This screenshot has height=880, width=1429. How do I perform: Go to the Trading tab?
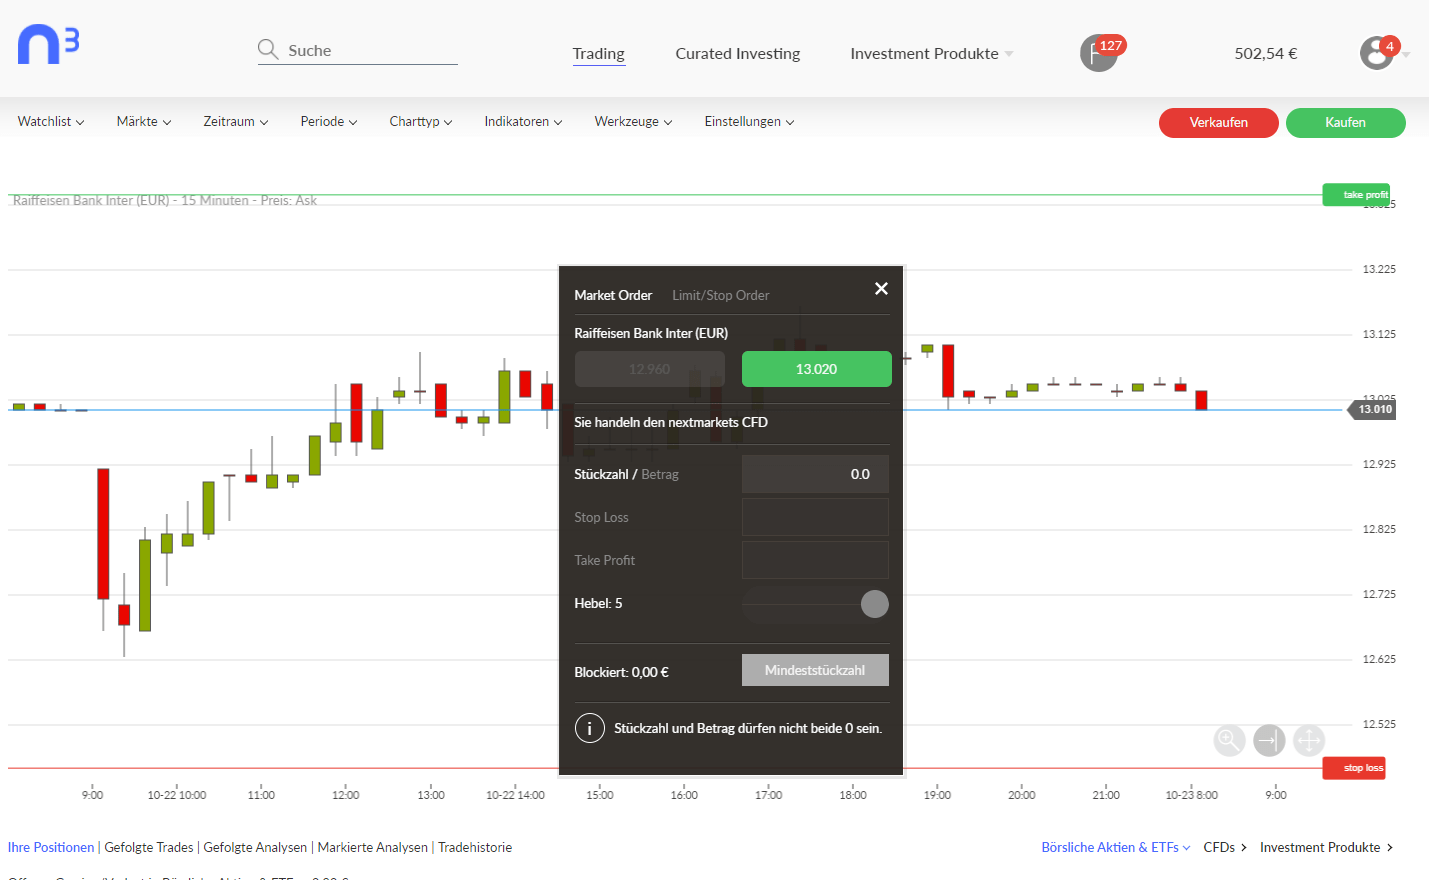tap(599, 54)
